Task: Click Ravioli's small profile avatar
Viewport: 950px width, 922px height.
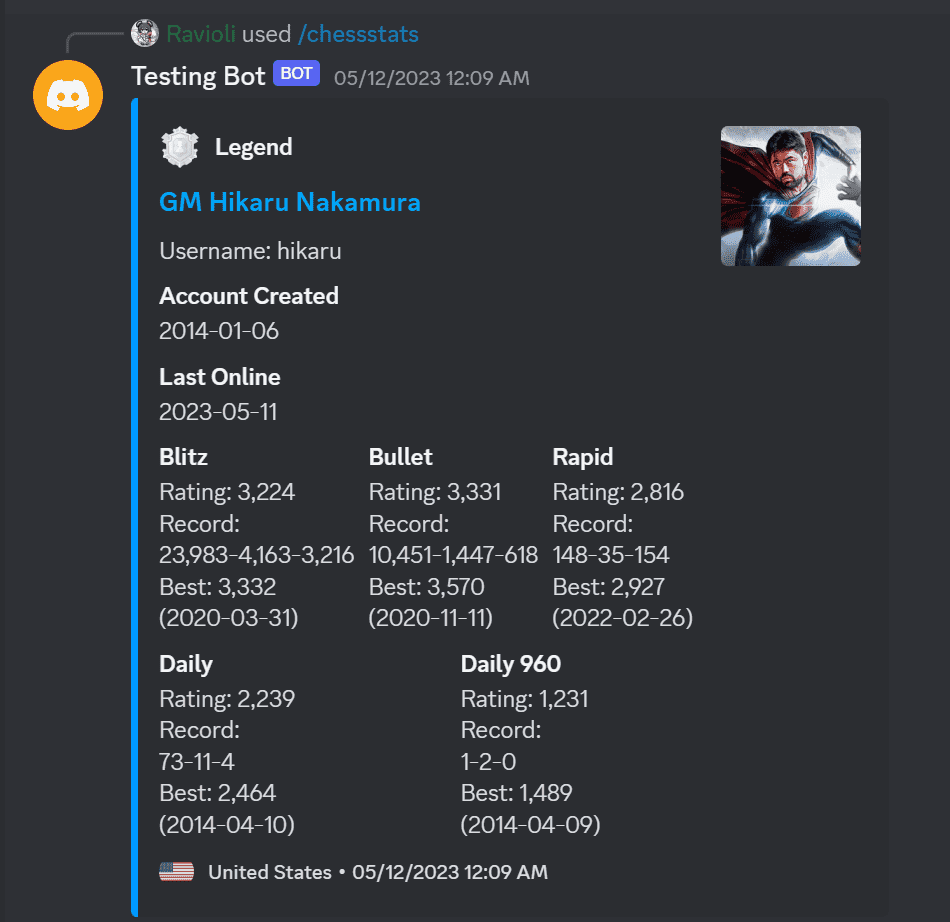Action: point(145,33)
